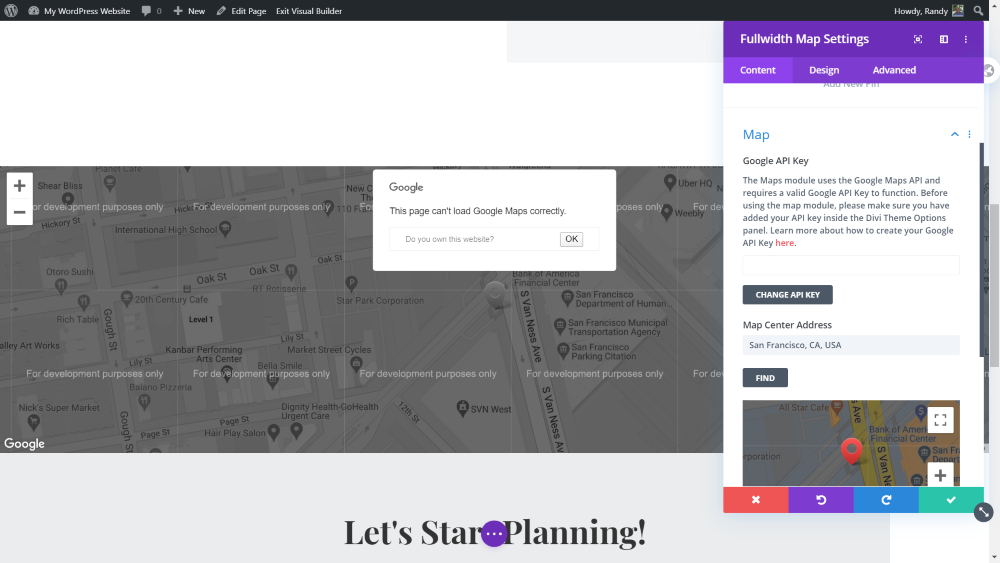The image size is (1000, 563).
Task: Save settings with green checkmark
Action: tap(951, 500)
